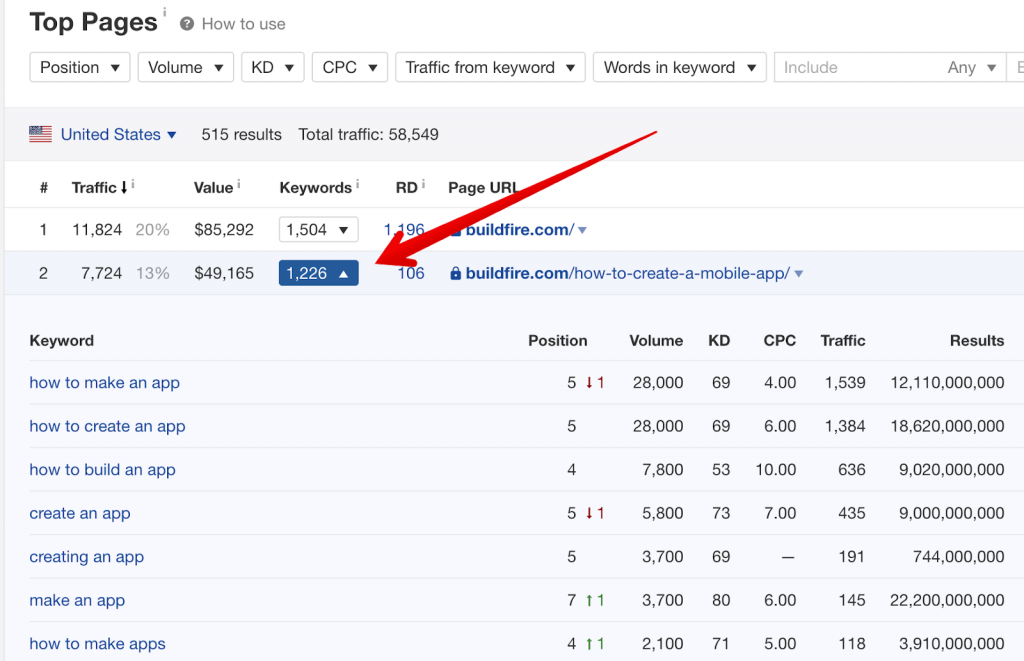Open the Traffic from keyword filter

(x=489, y=67)
